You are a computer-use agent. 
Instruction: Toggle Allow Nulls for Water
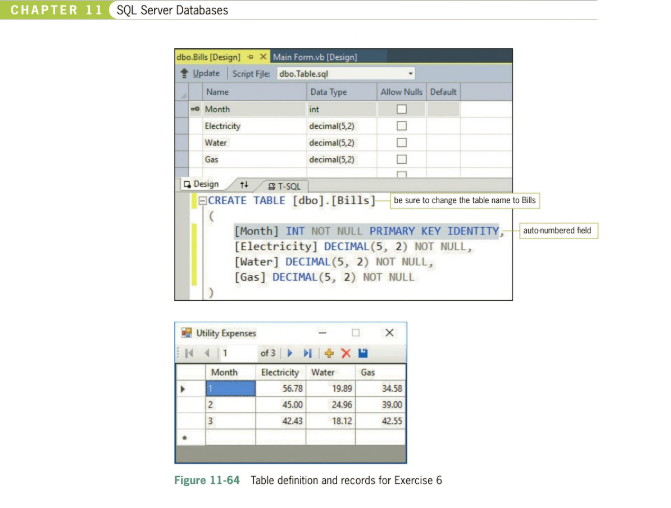click(x=401, y=143)
